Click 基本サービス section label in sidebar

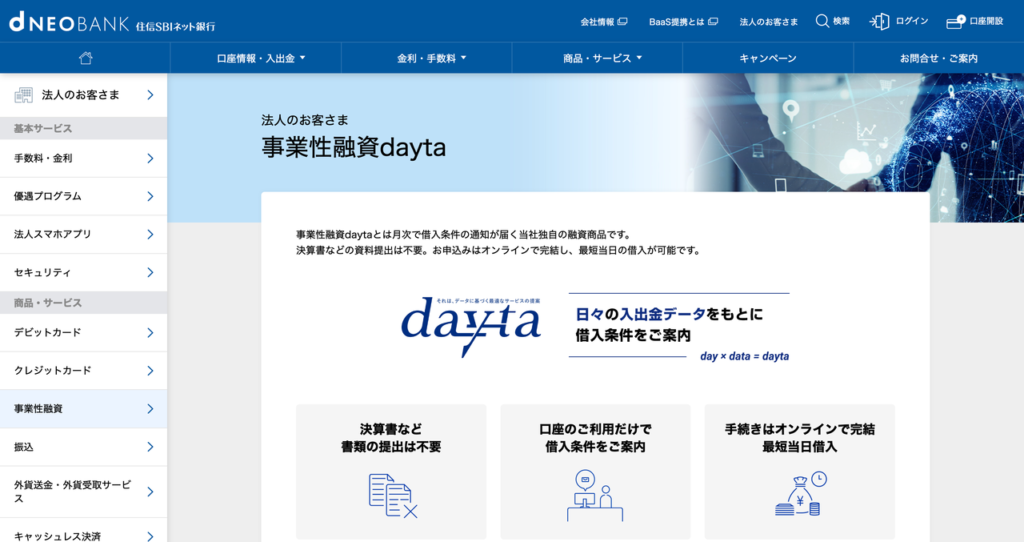coord(43,129)
